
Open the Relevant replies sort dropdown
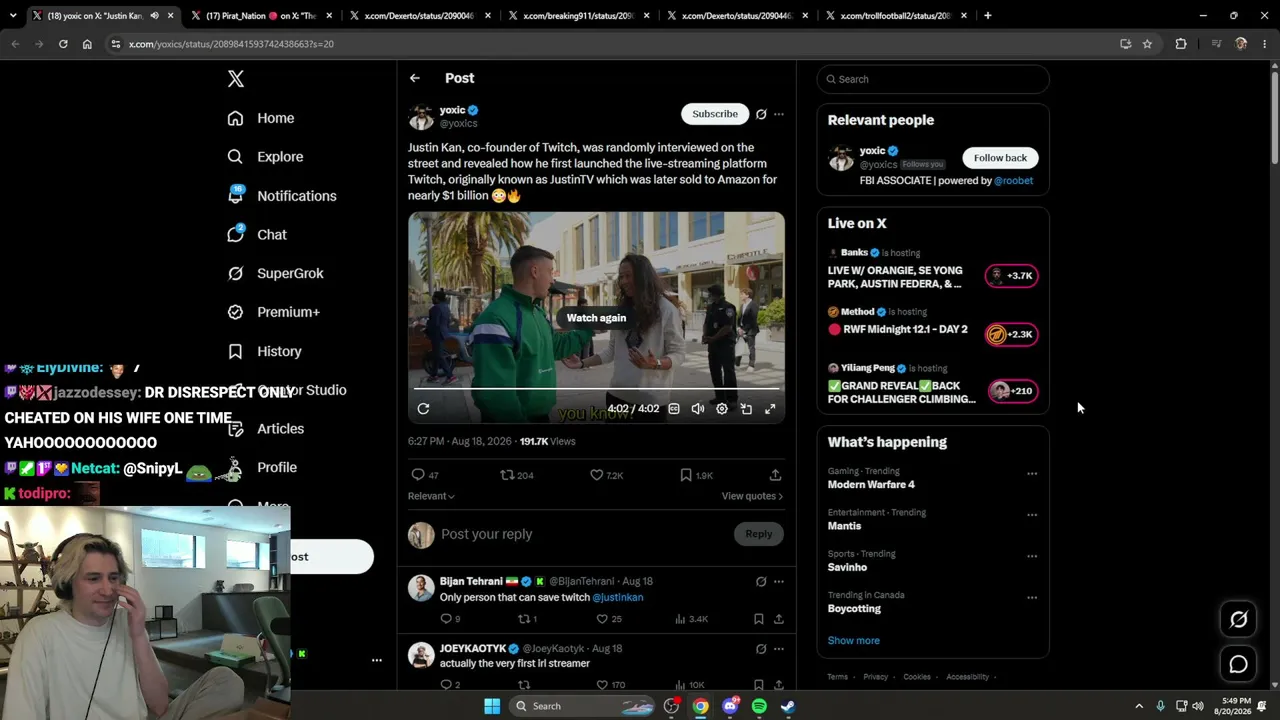[x=431, y=496]
